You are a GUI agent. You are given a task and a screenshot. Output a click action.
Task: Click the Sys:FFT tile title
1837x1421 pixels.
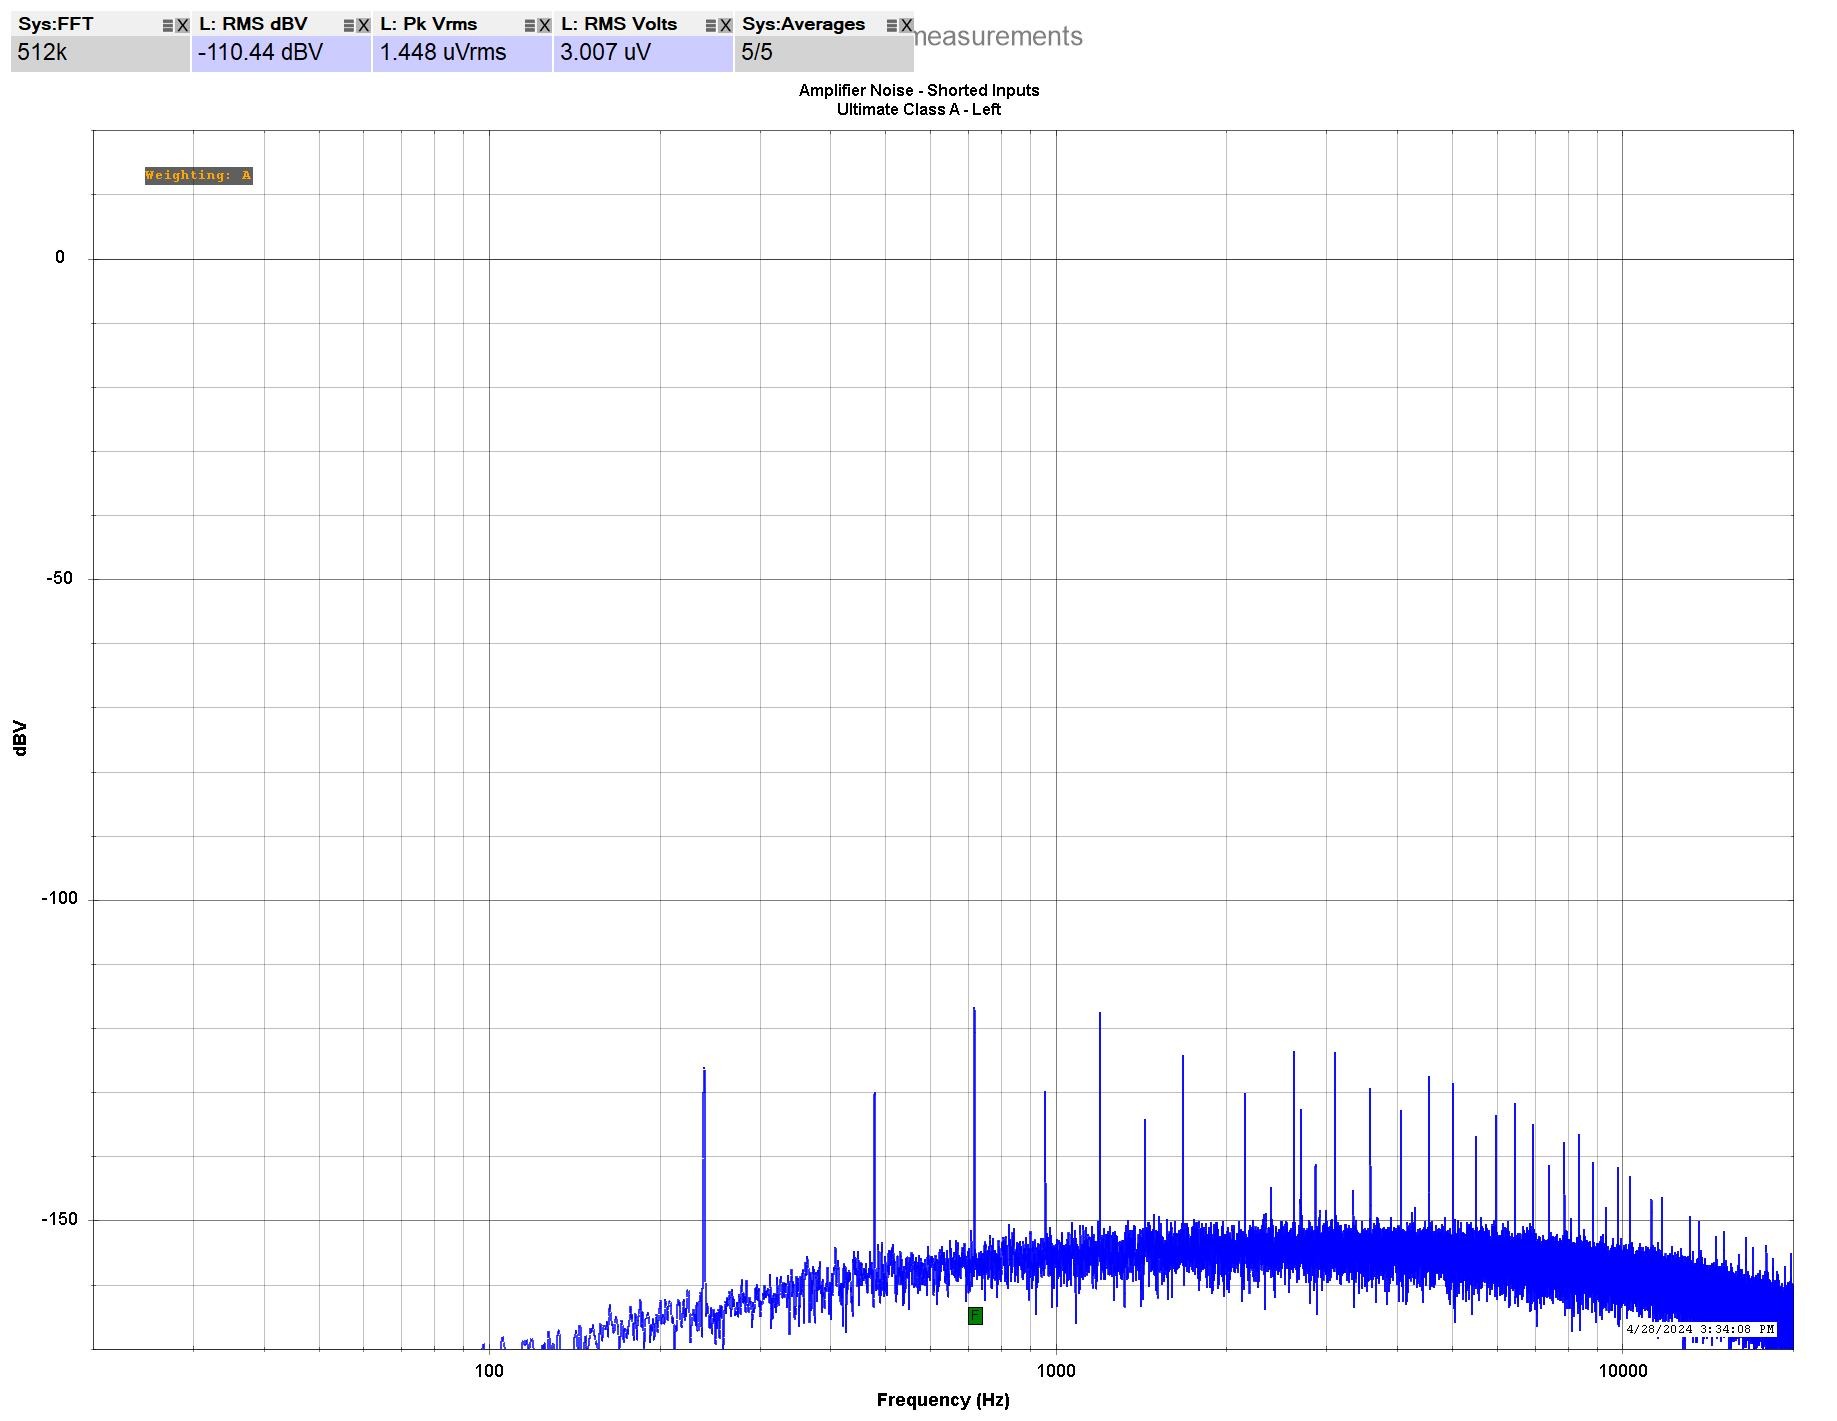(x=56, y=24)
